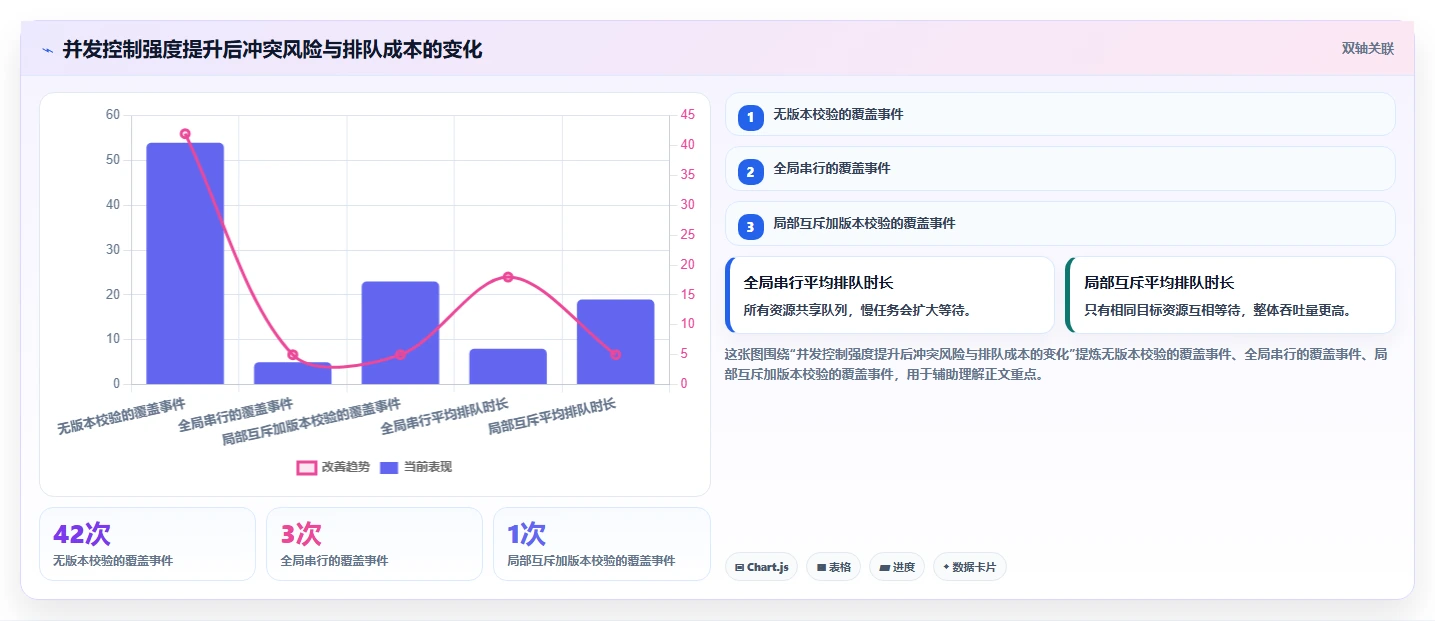1435x621 pixels.
Task: Click the bar for 局部互斥加版本校验的覆盖事件
Action: click(x=400, y=333)
